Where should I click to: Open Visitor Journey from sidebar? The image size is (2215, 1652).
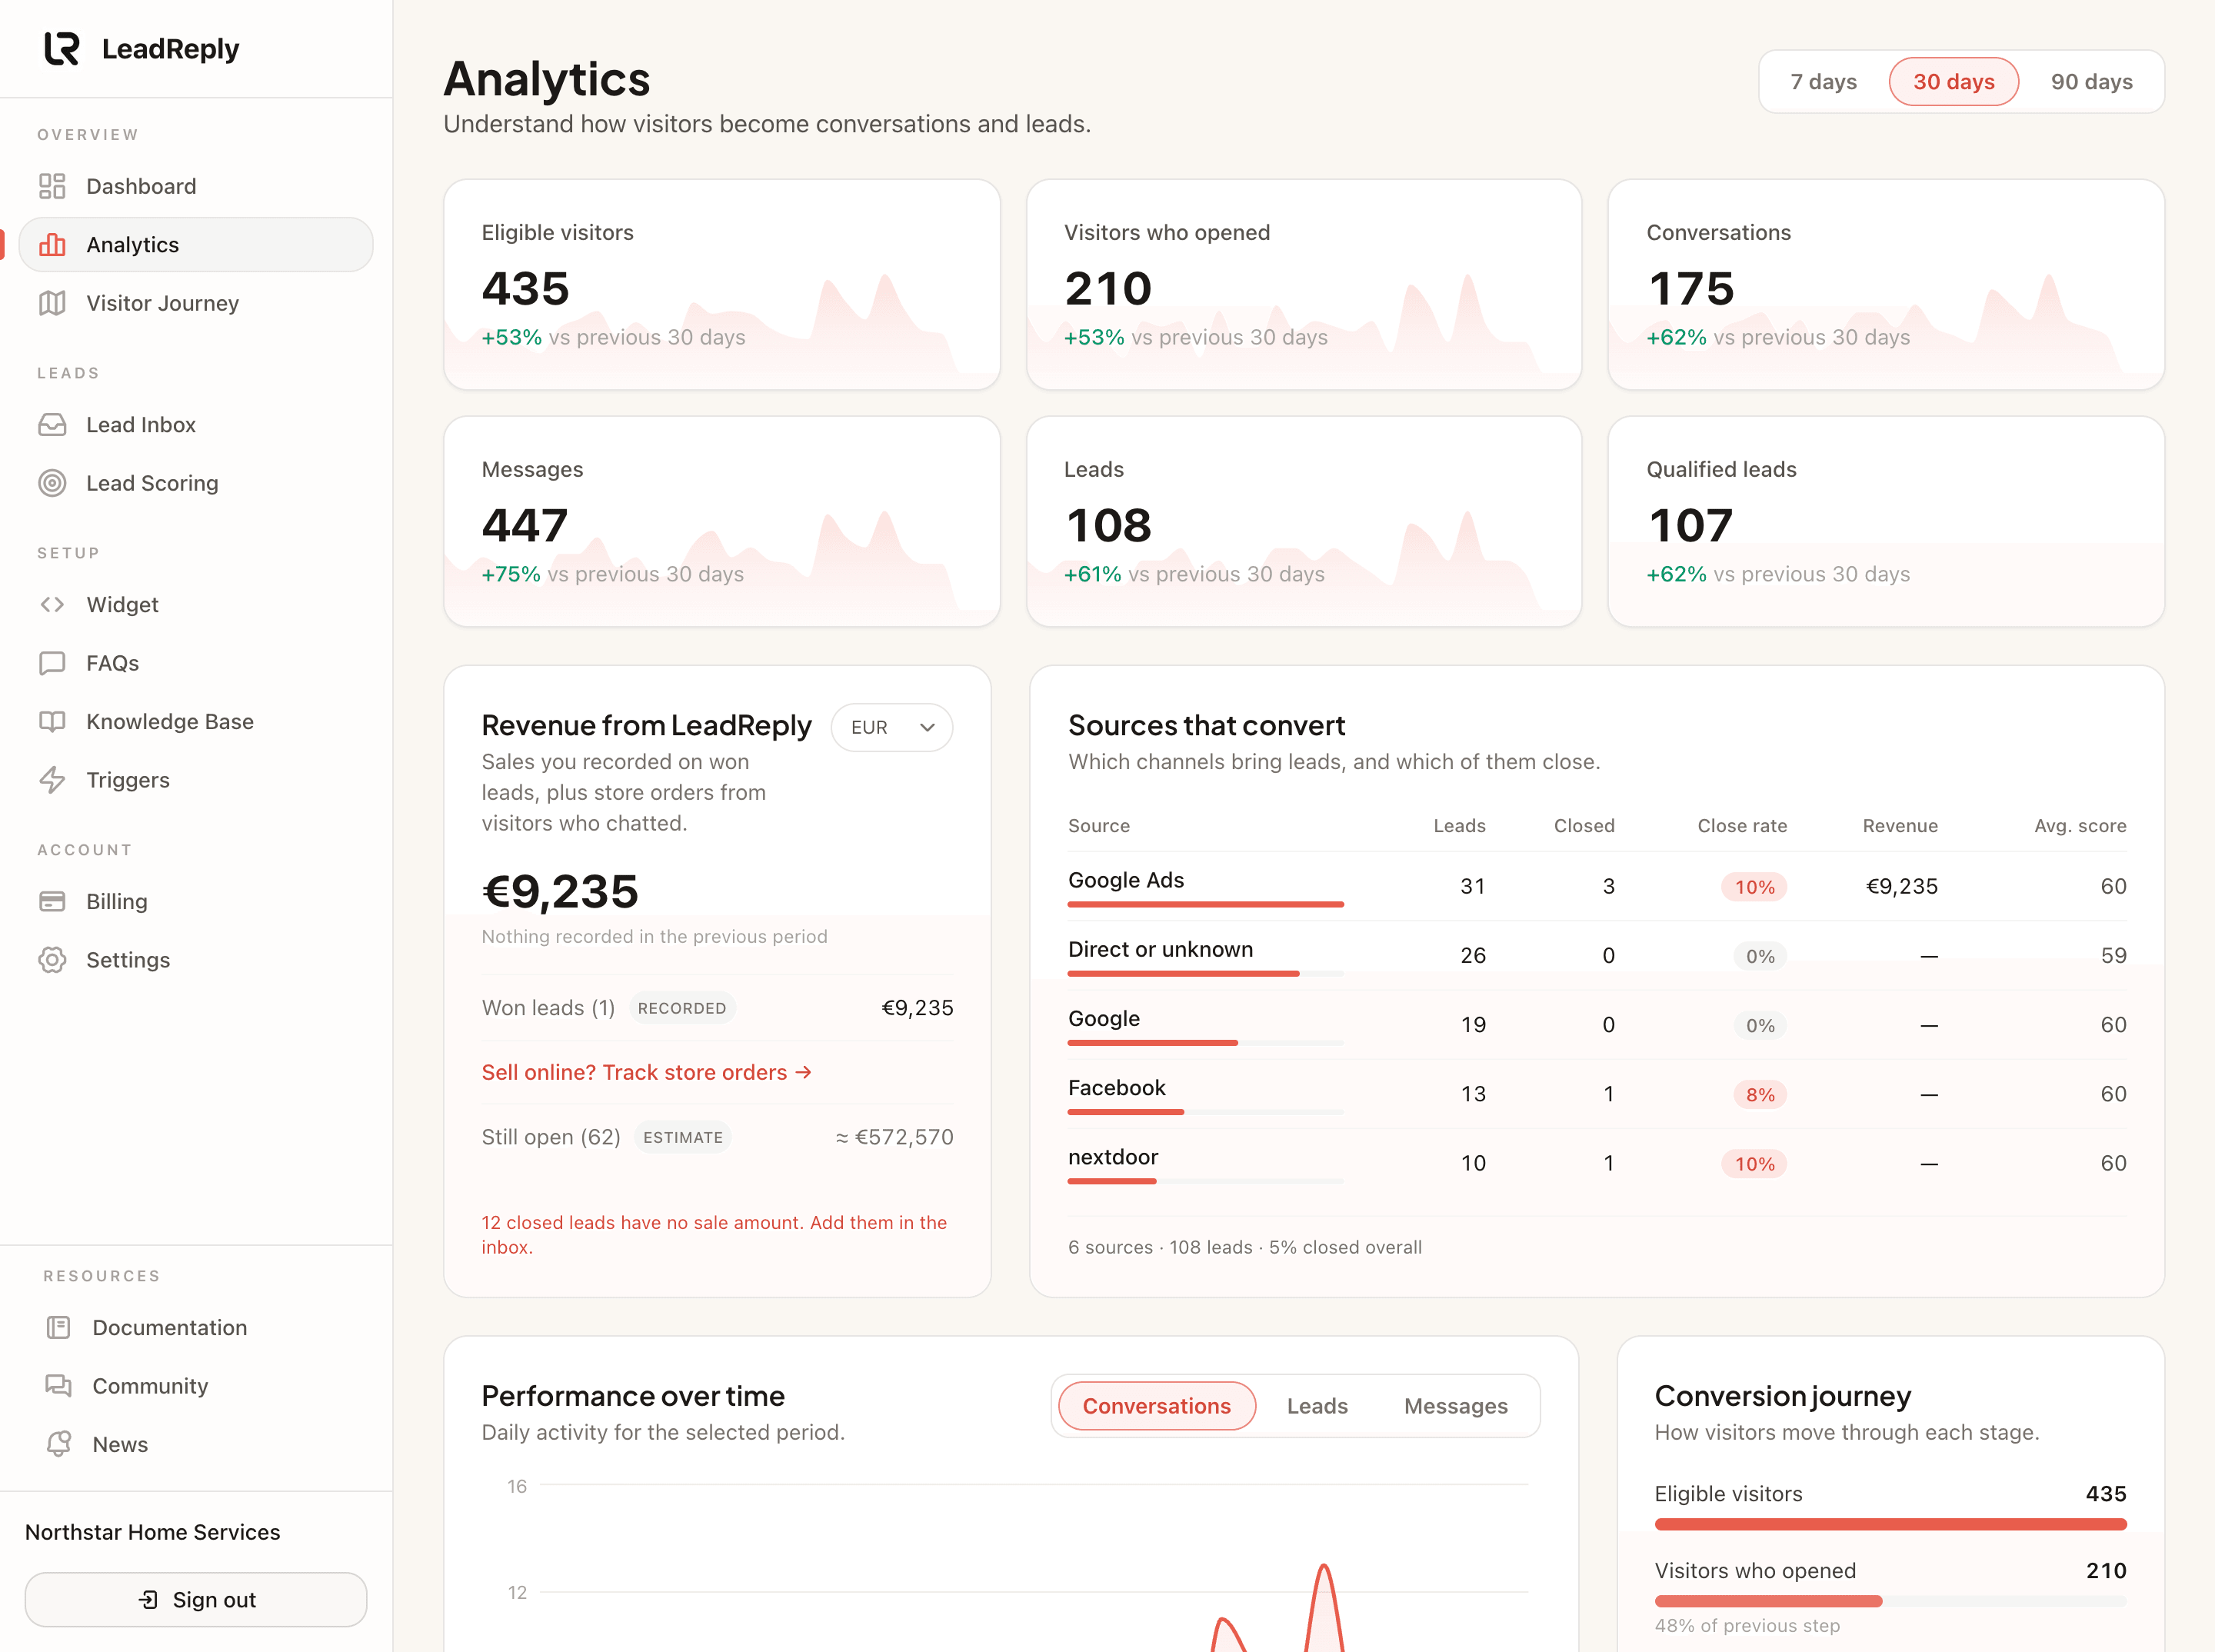[x=196, y=303]
